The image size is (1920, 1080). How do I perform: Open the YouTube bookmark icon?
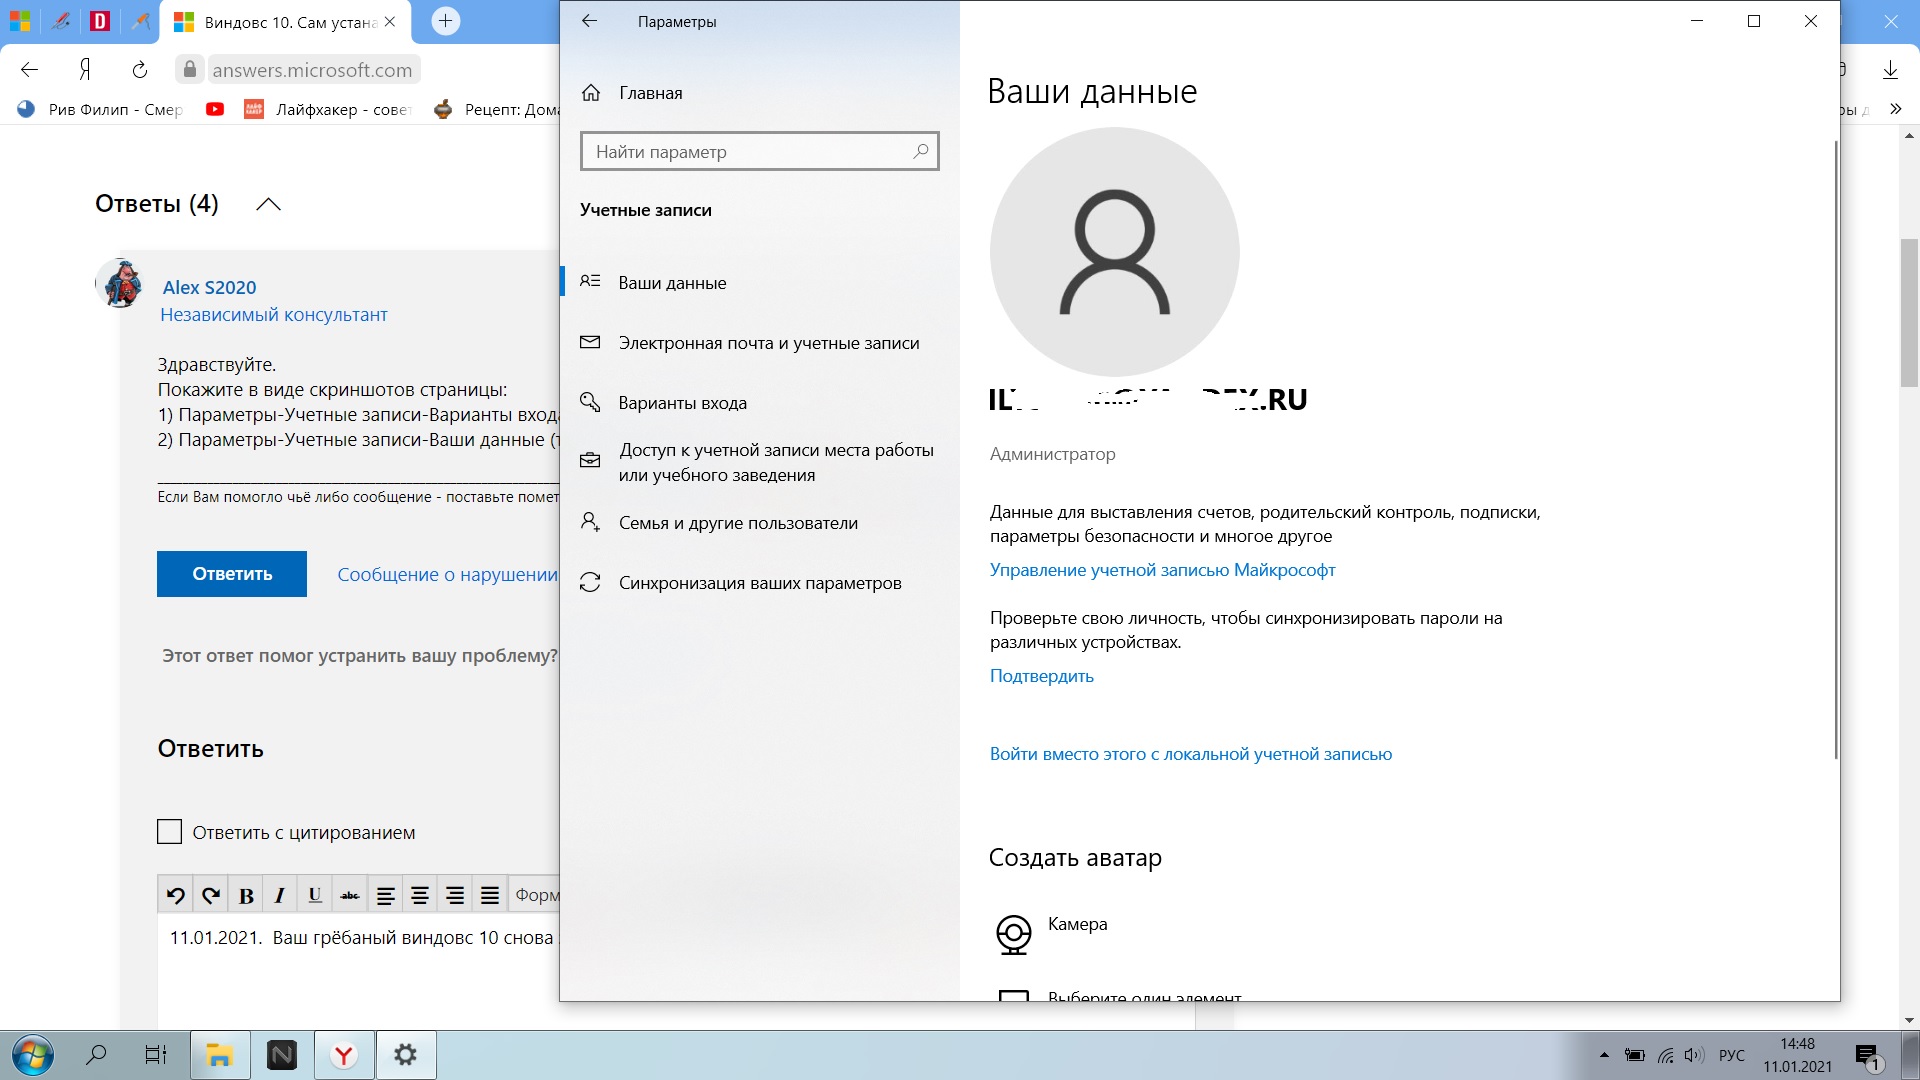(215, 109)
